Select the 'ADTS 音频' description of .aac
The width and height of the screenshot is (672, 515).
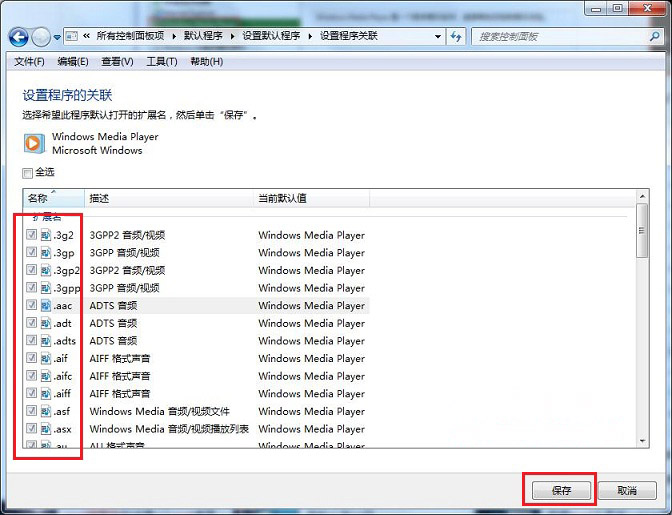(113, 305)
